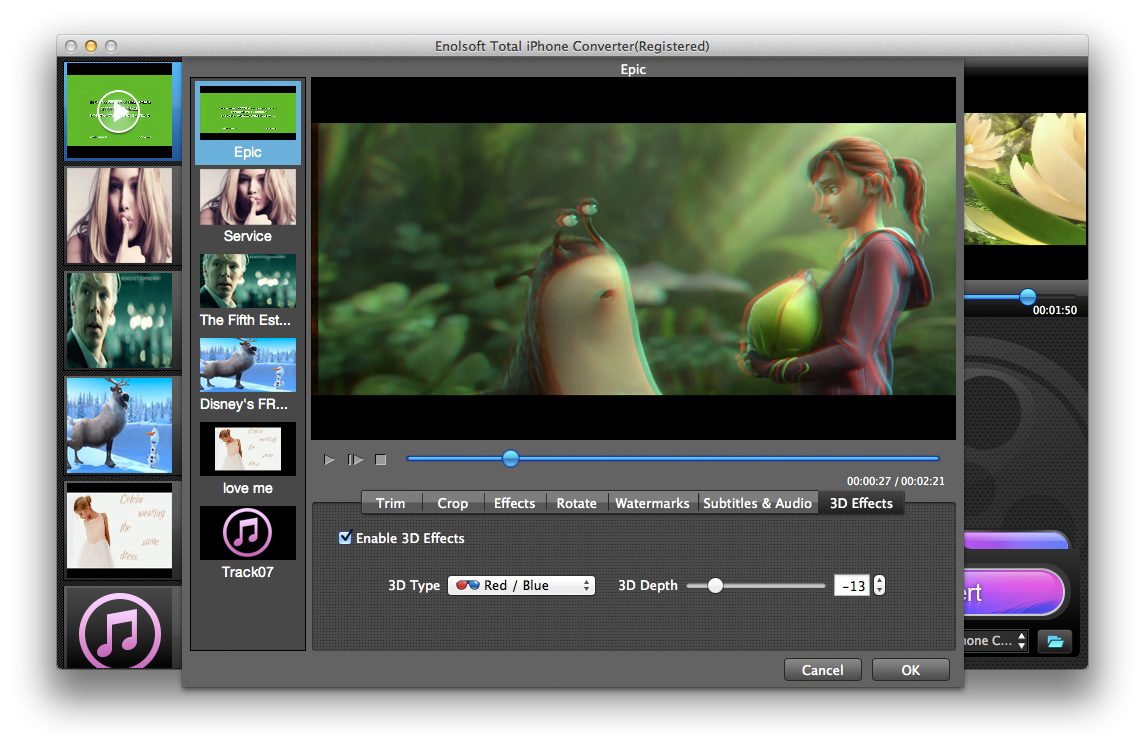The width and height of the screenshot is (1145, 748).
Task: Open the output profile dropdown in main window
Action: (x=996, y=641)
